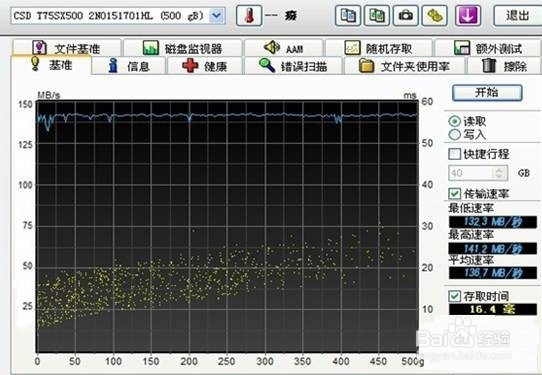Viewport: 542px width, 375px height.
Task: Click the disk monitor chart icon
Action: pos(151,48)
